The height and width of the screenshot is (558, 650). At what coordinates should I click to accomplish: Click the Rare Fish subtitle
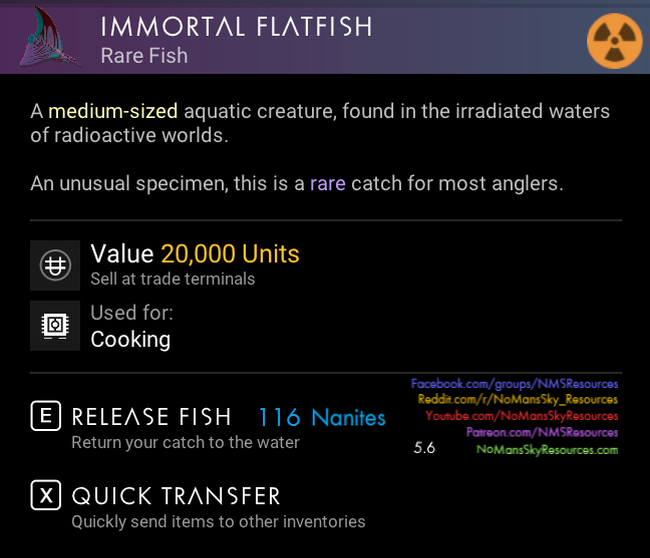(x=144, y=56)
